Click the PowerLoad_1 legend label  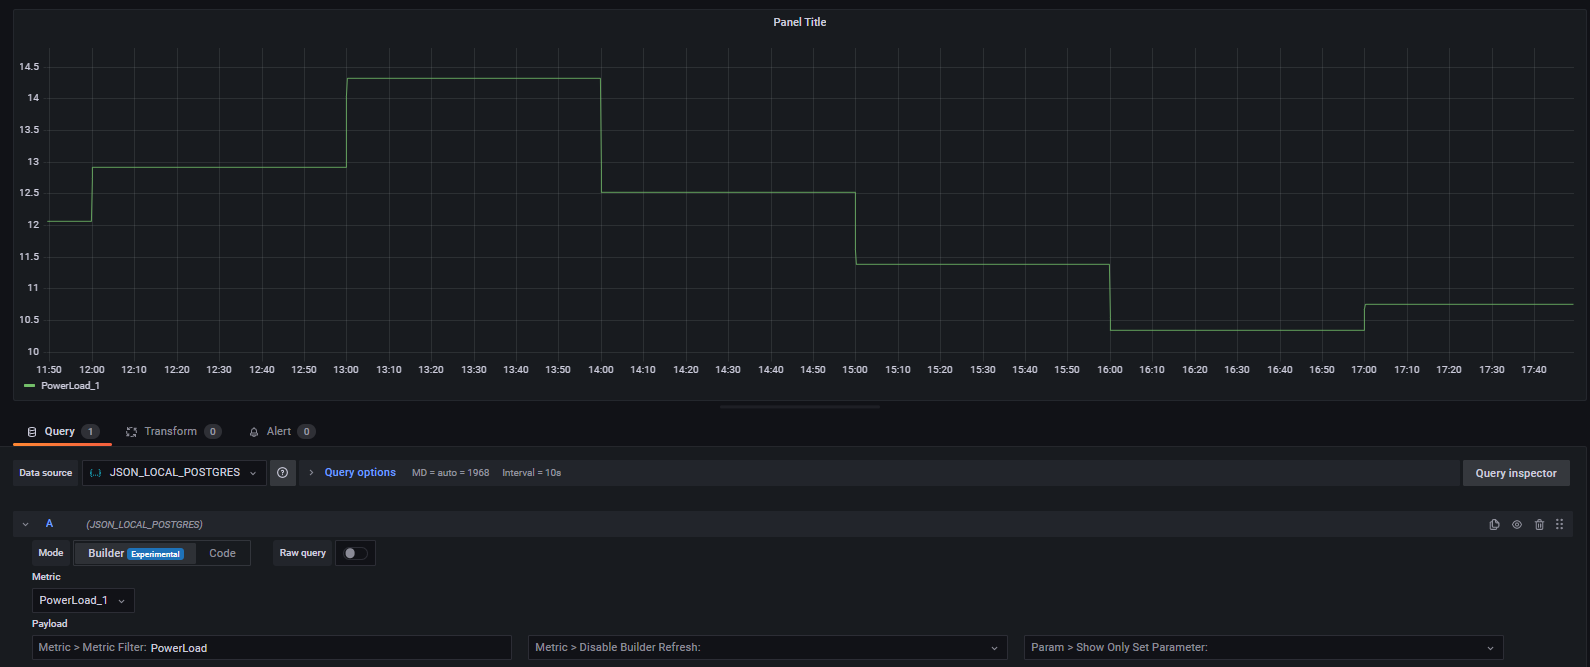click(70, 386)
